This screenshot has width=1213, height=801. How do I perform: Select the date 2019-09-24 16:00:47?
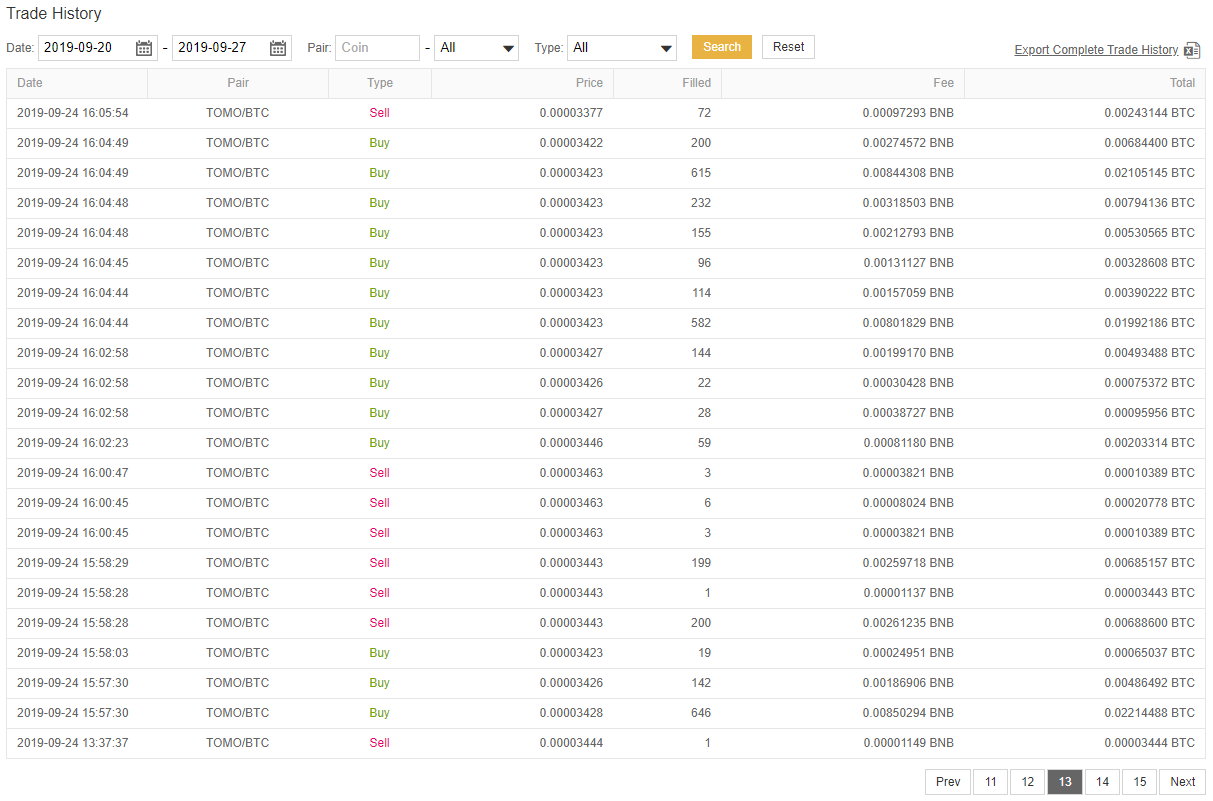(x=73, y=473)
